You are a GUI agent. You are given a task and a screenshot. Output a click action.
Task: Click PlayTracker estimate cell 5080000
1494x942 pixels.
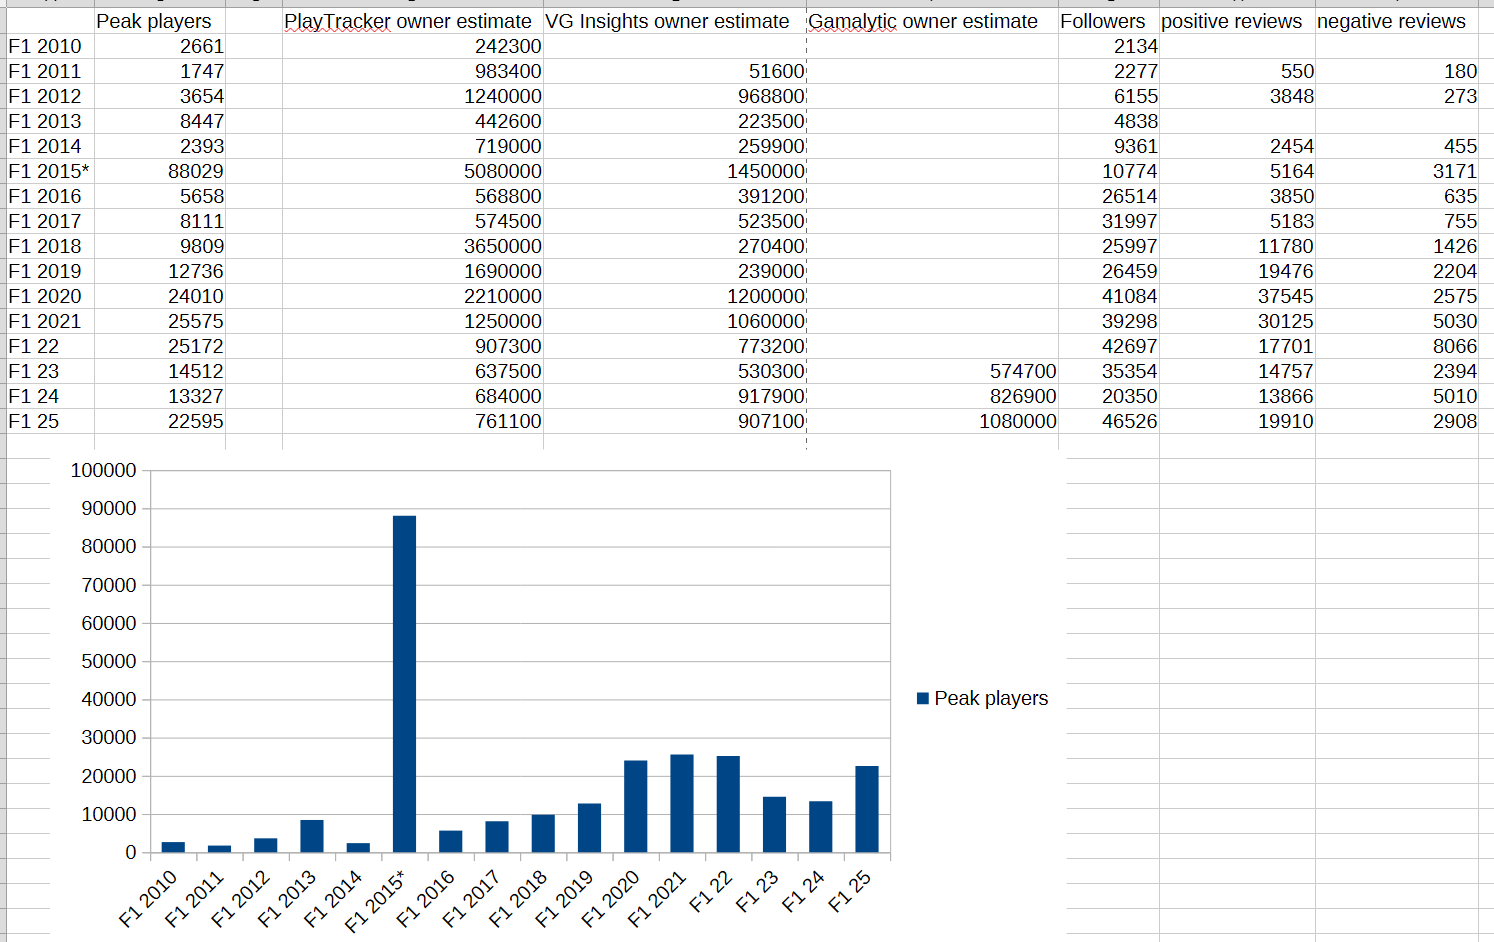coord(413,171)
